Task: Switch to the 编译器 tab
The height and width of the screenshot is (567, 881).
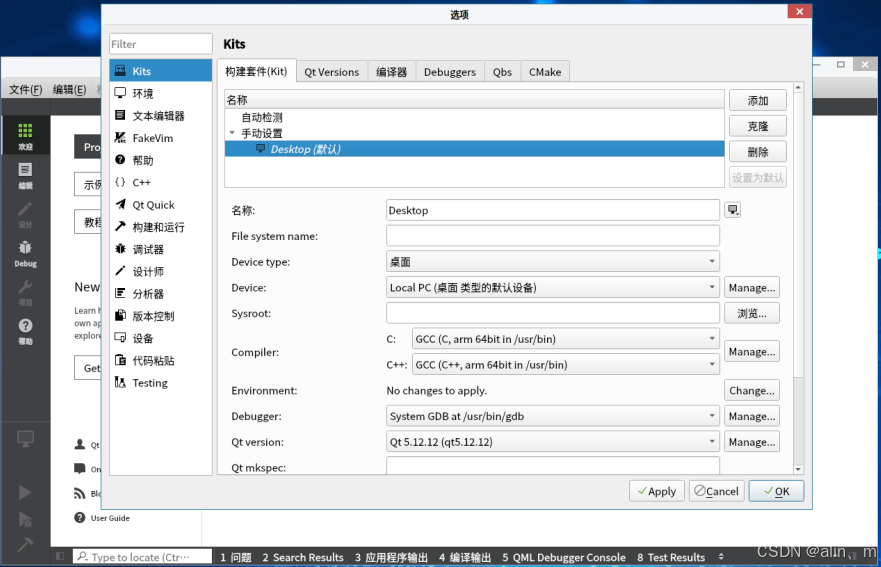Action: 391,72
